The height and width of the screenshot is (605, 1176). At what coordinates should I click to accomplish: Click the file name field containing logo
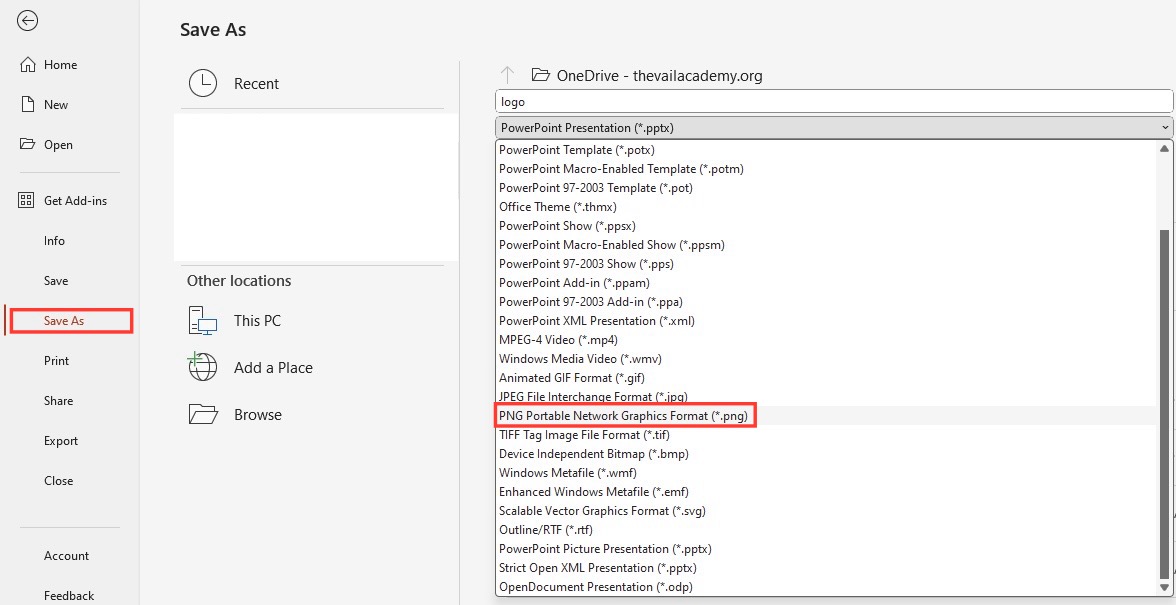834,101
